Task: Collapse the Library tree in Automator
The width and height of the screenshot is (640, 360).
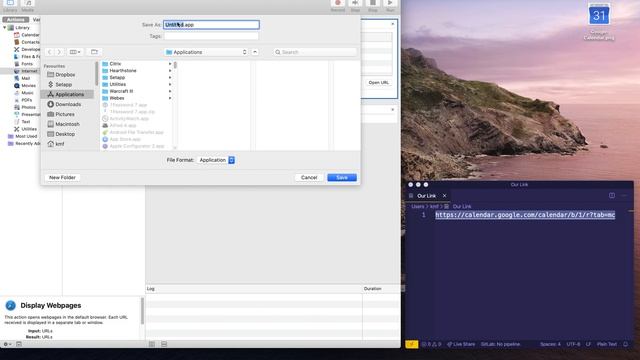Action: pyautogui.click(x=4, y=28)
